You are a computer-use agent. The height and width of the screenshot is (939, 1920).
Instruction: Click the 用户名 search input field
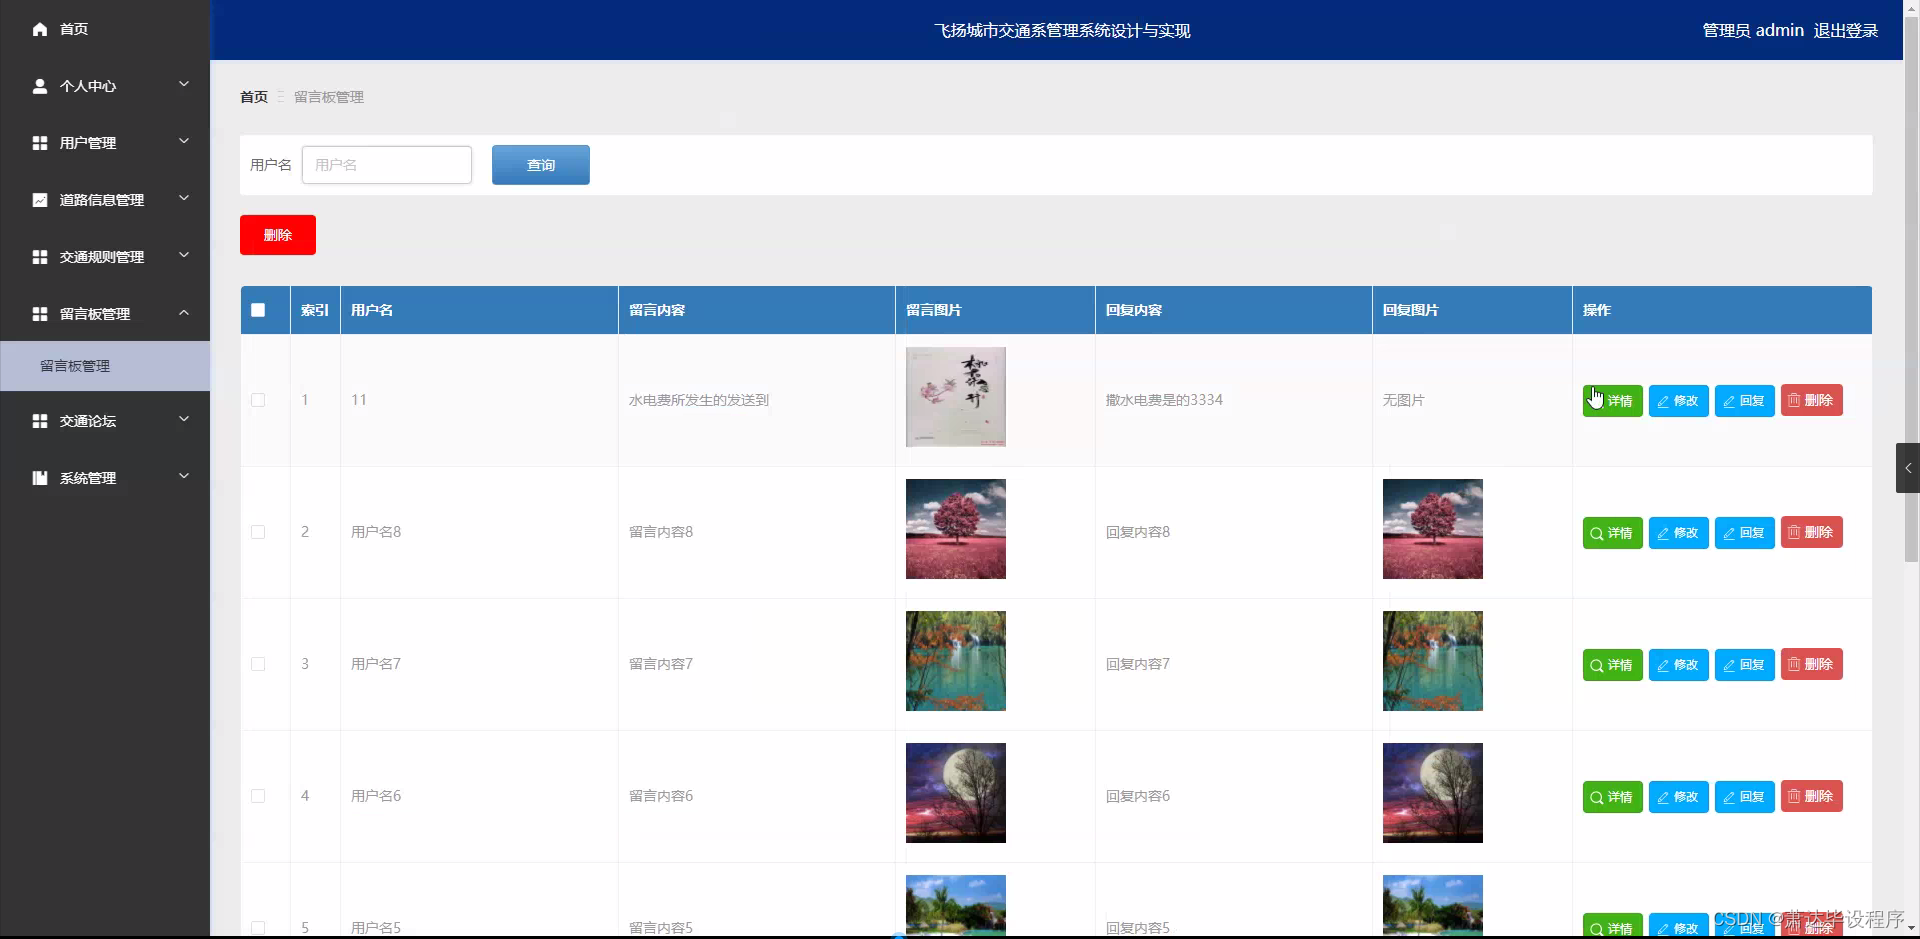(387, 165)
